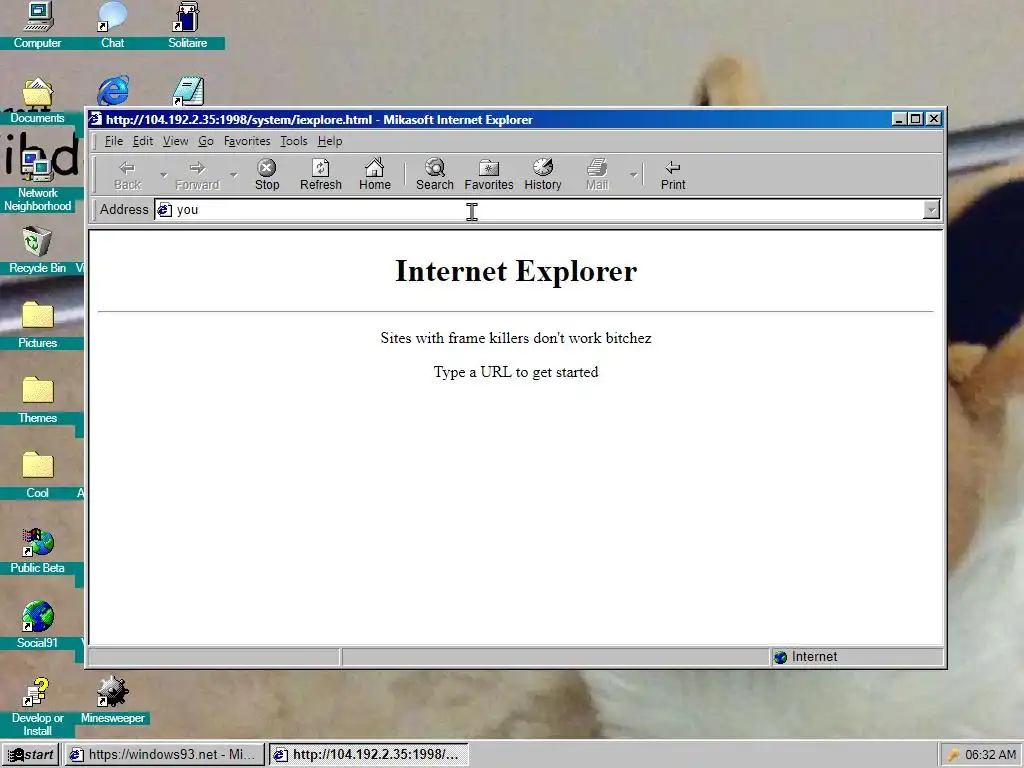Click the Mail toolbar button

tap(596, 175)
